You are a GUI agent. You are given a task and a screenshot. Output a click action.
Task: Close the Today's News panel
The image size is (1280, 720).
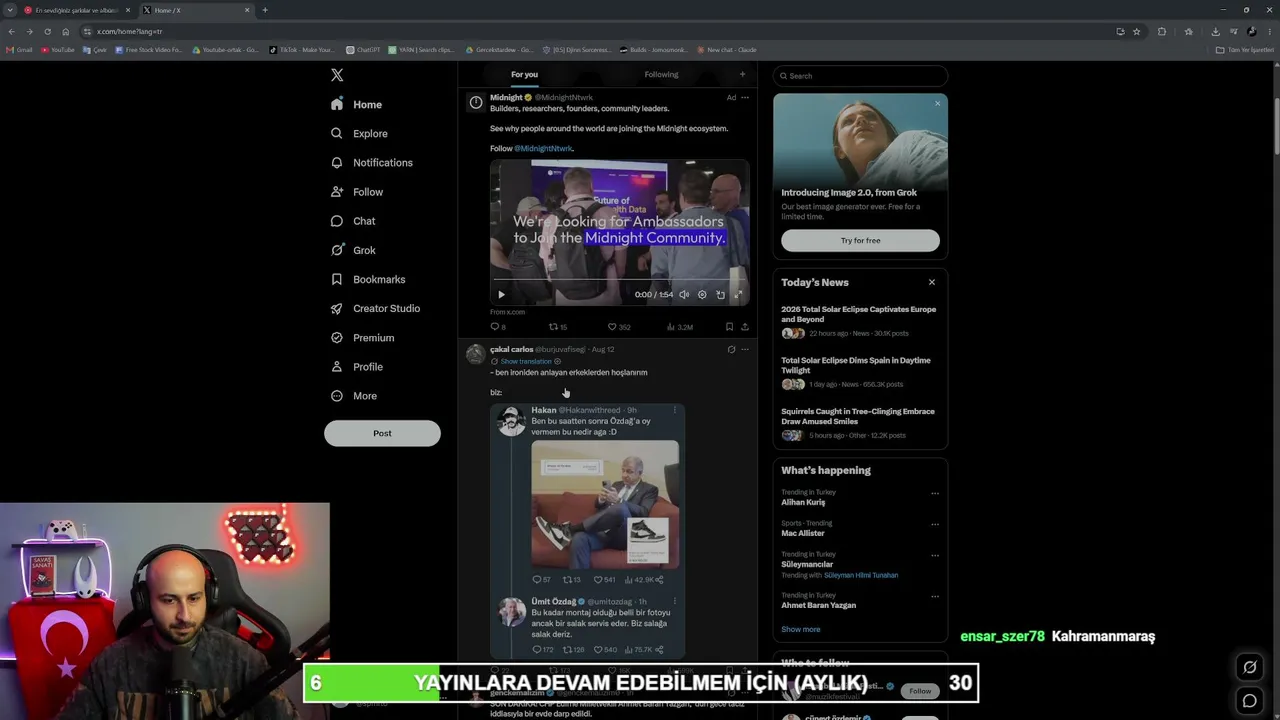(x=931, y=282)
